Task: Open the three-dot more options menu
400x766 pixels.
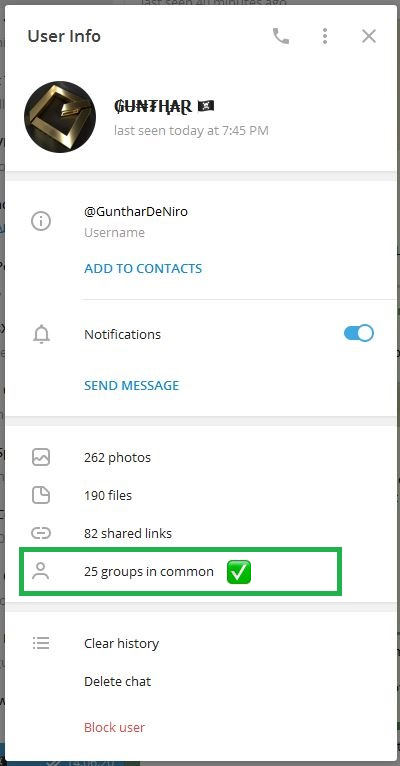Action: click(325, 36)
